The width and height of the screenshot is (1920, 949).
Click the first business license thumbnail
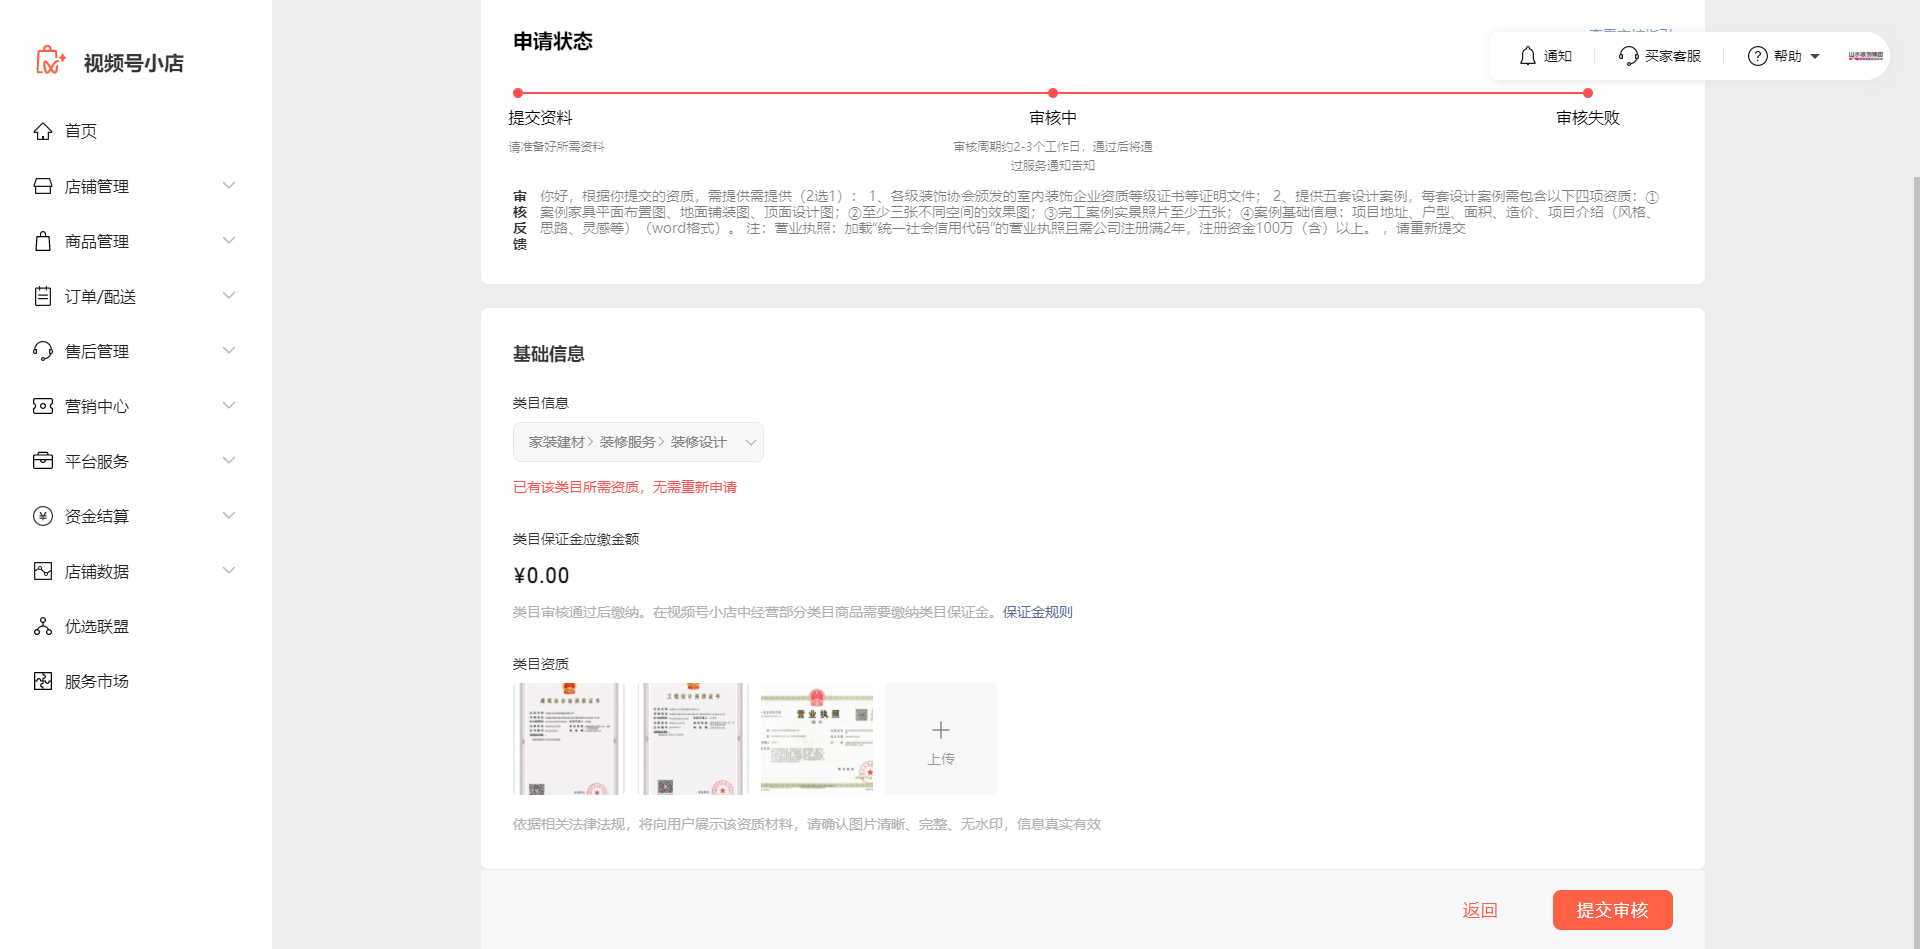(x=568, y=738)
